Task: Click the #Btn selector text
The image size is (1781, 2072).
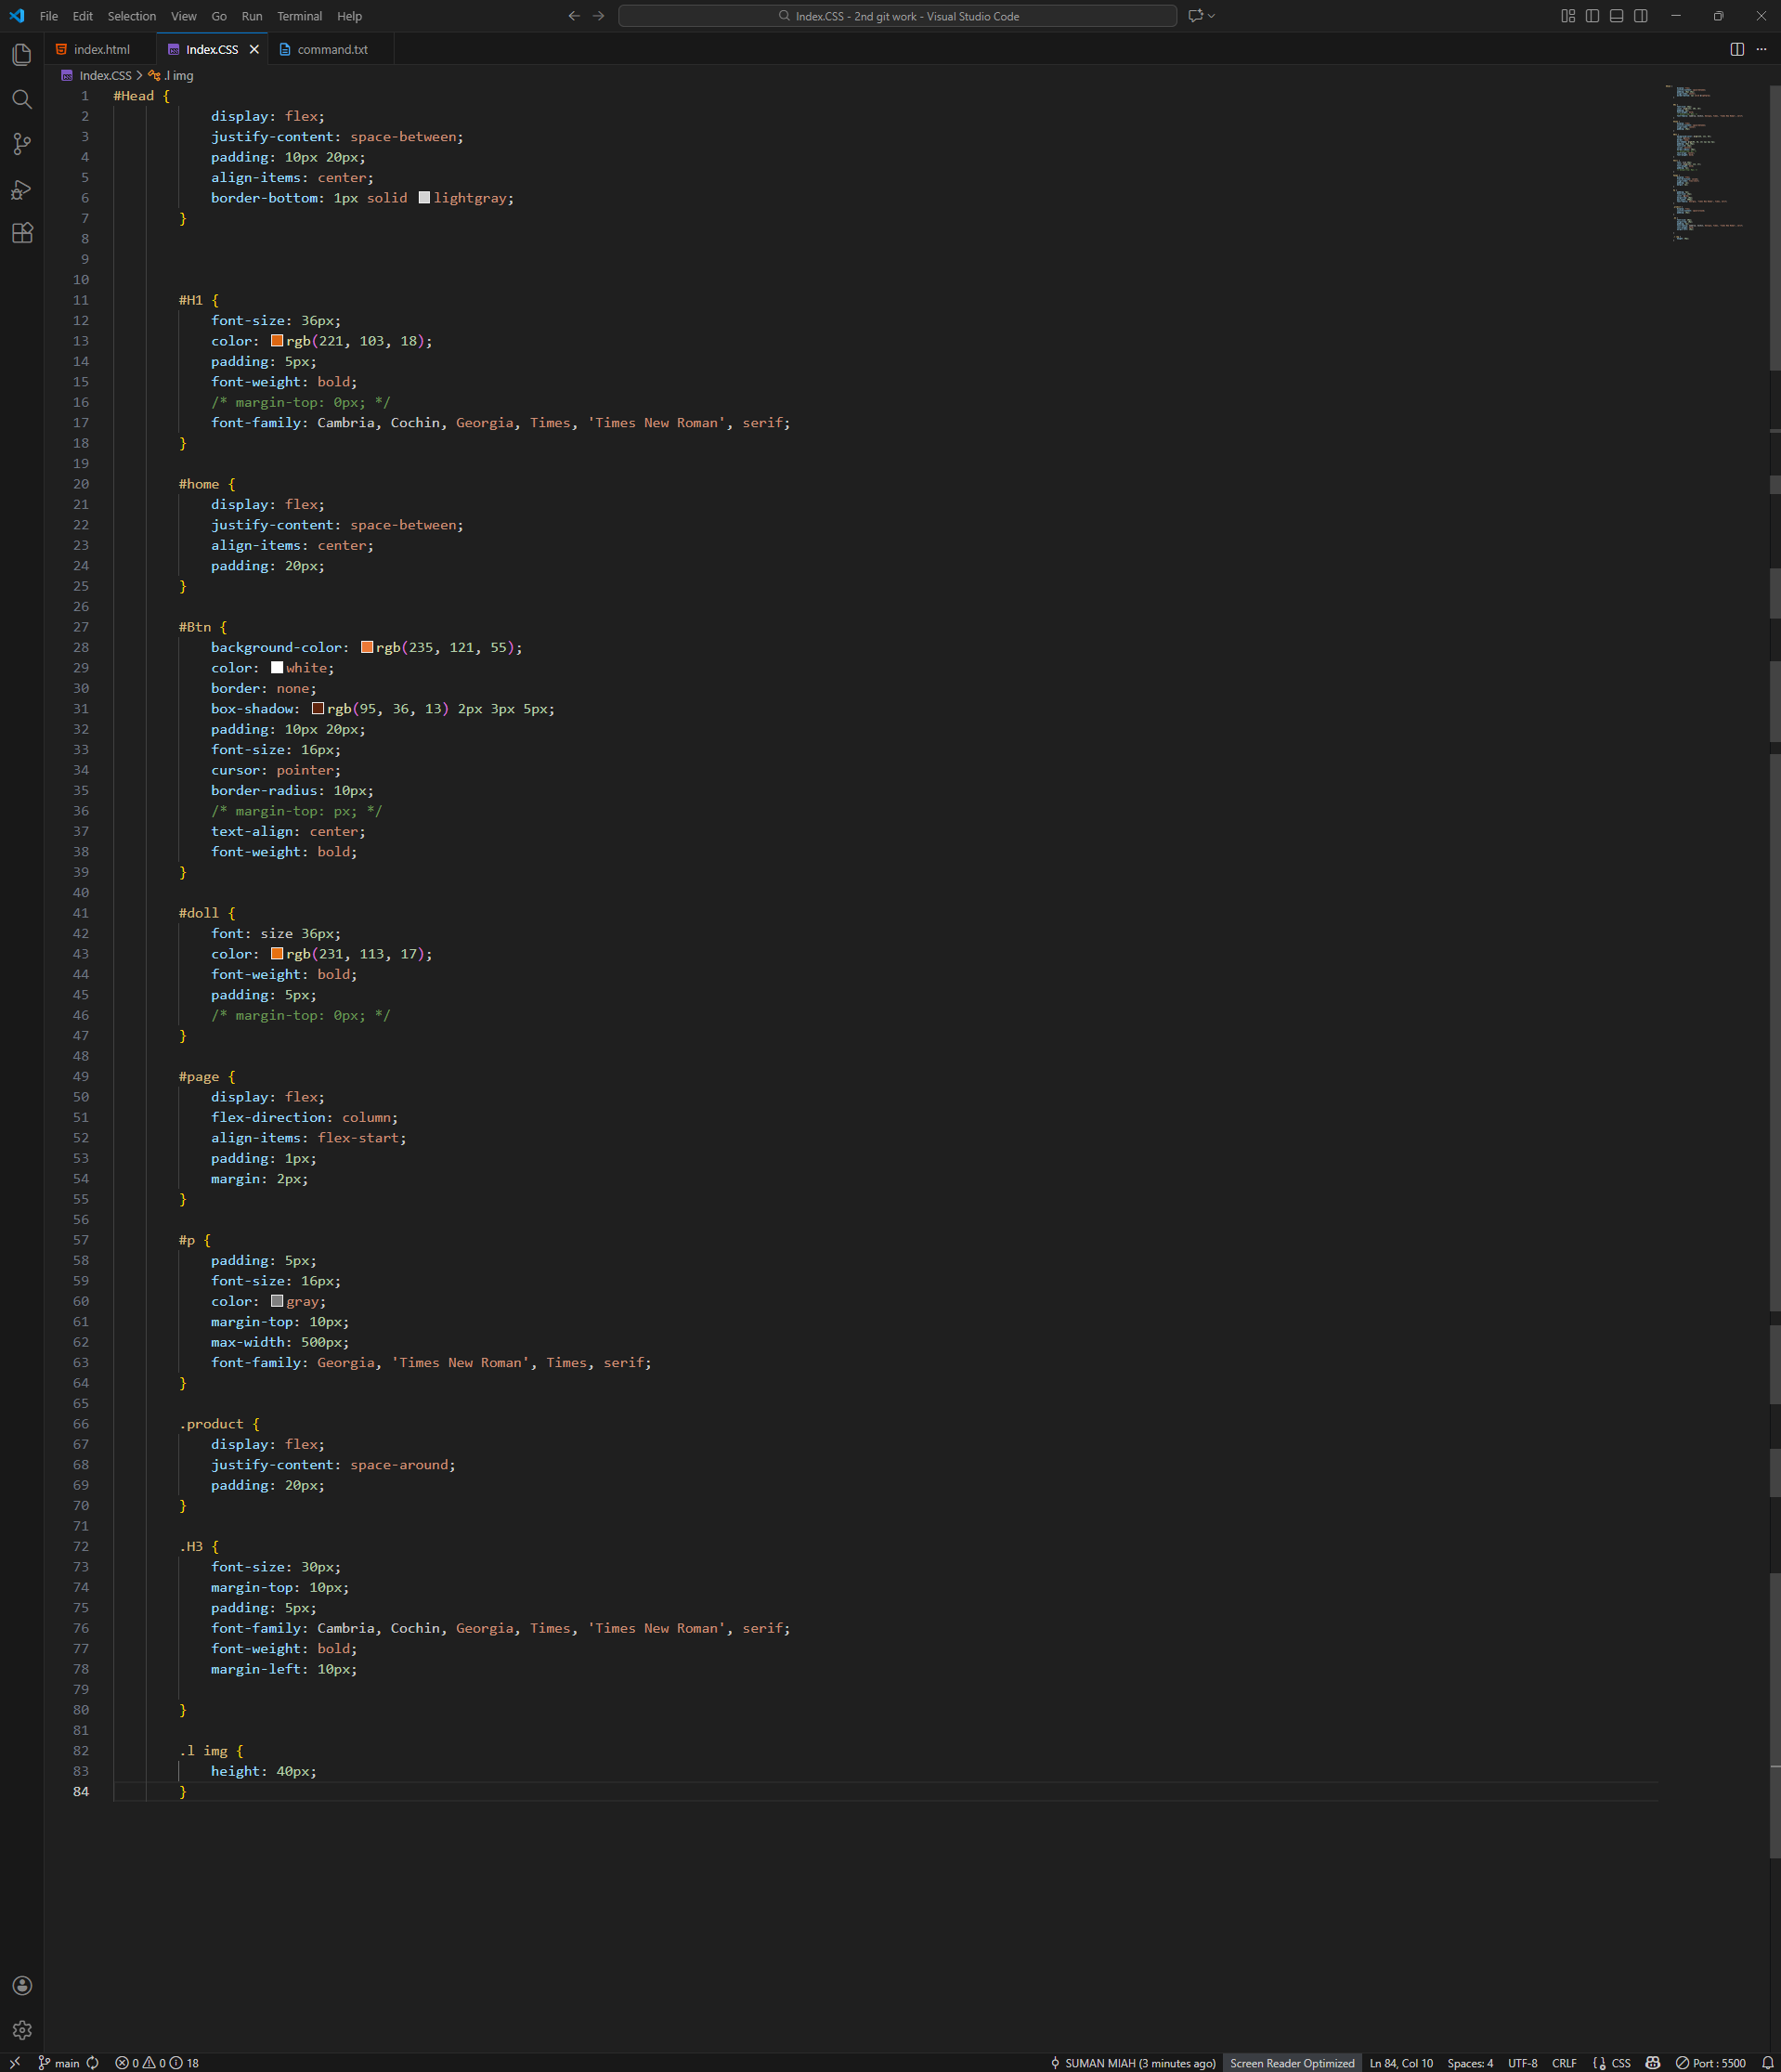Action: (195, 627)
